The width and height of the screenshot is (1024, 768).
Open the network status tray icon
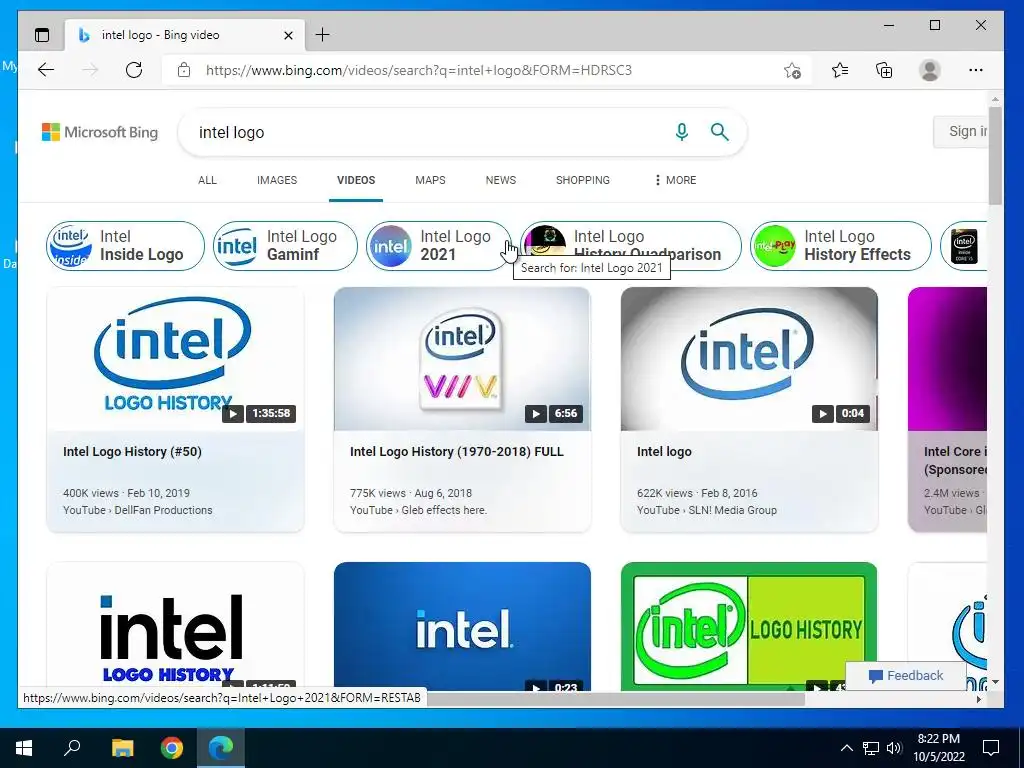[871, 748]
